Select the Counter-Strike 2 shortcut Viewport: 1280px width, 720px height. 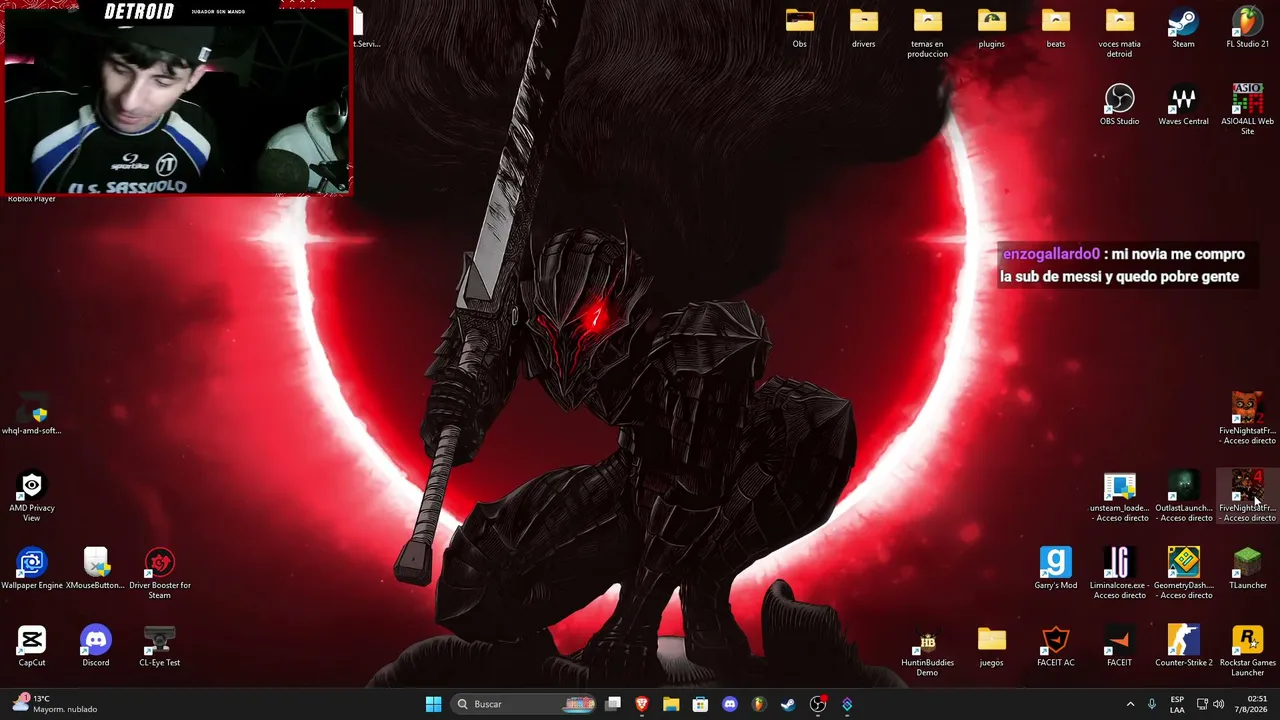tap(1183, 646)
